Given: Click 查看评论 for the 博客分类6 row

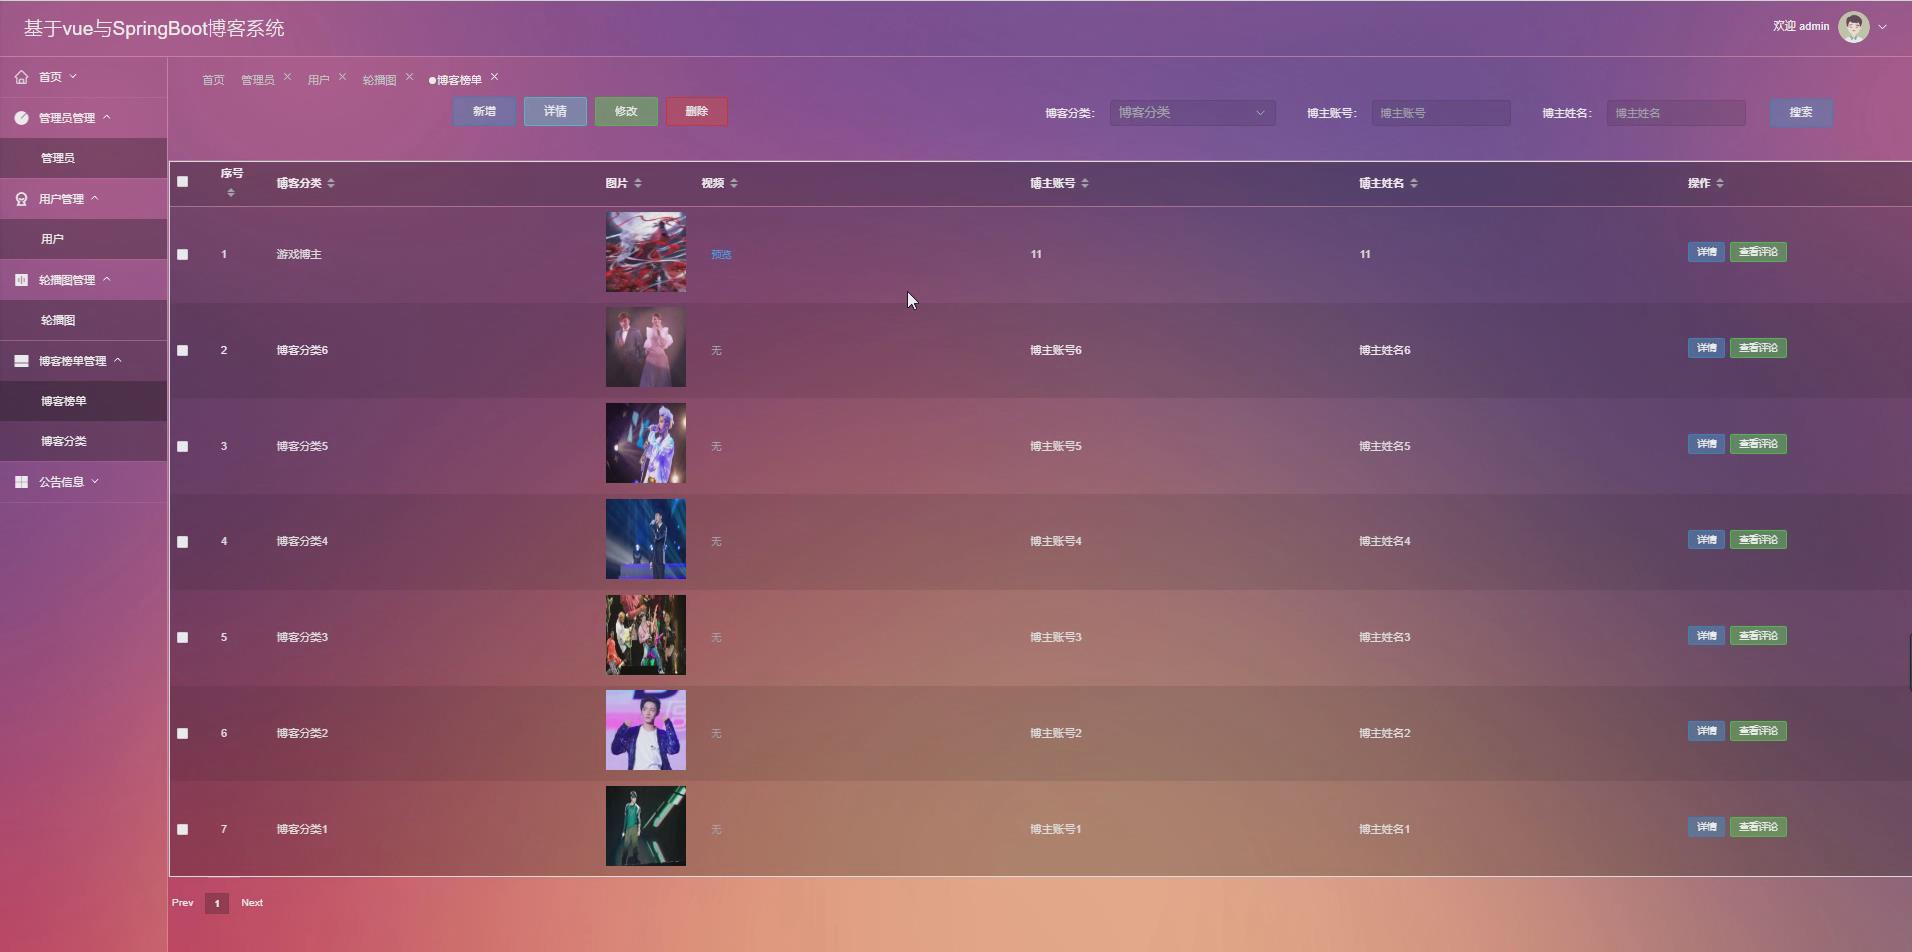Looking at the screenshot, I should [1758, 348].
